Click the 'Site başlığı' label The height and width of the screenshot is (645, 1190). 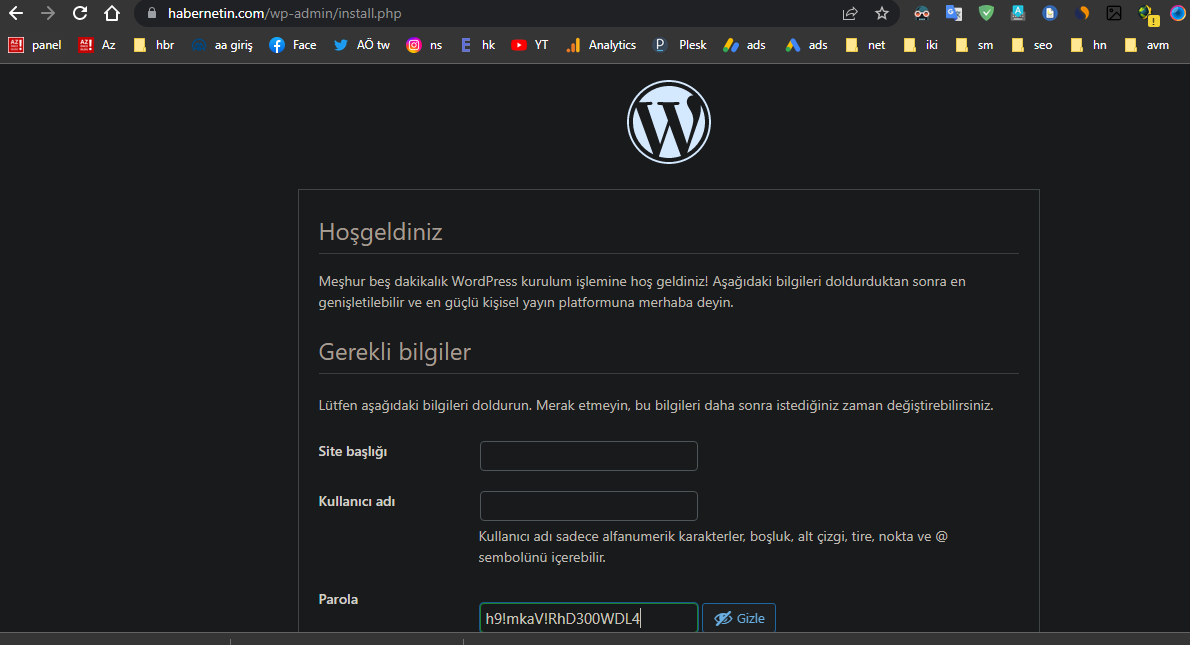353,452
